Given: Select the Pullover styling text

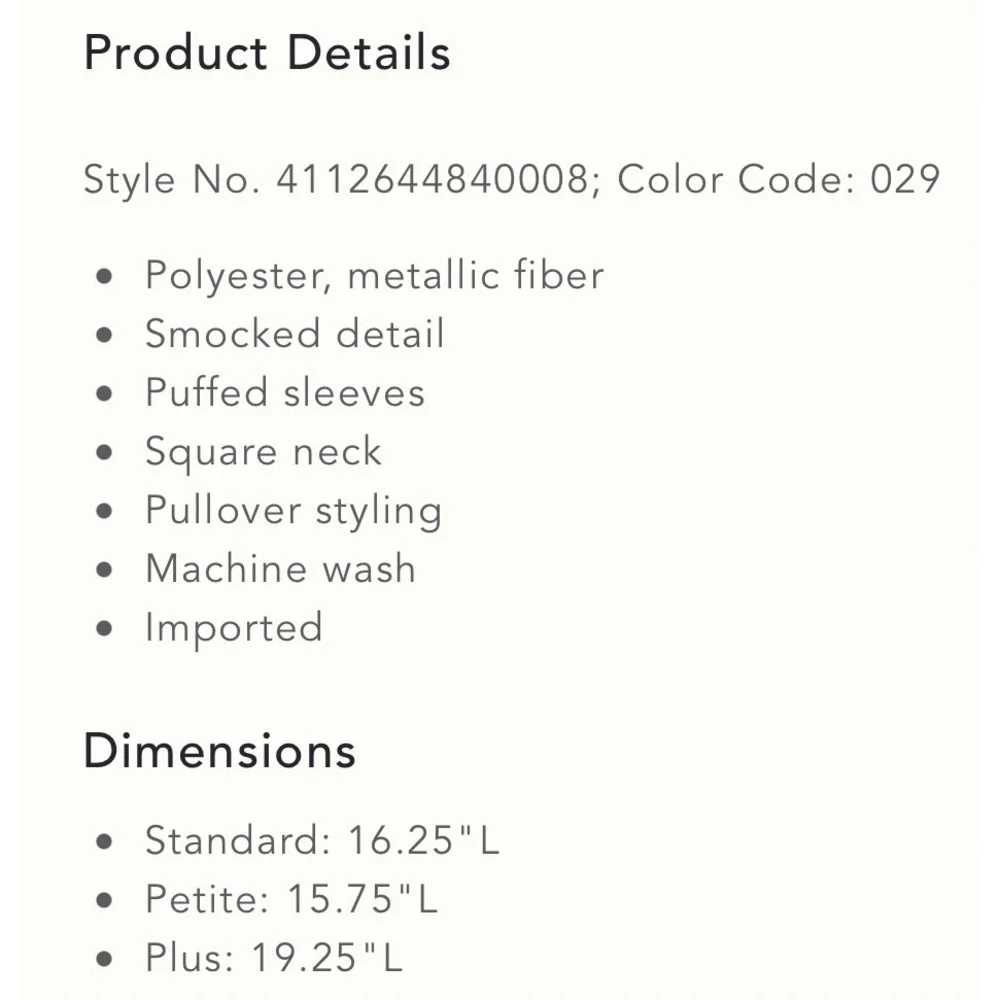Looking at the screenshot, I should click(293, 511).
